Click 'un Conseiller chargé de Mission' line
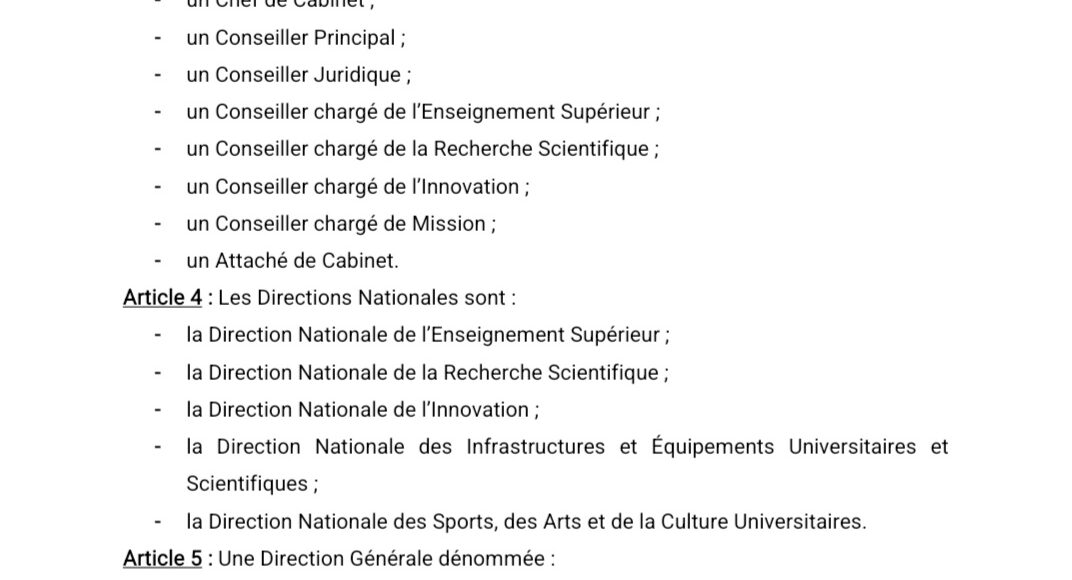The width and height of the screenshot is (1072, 580). [341, 223]
